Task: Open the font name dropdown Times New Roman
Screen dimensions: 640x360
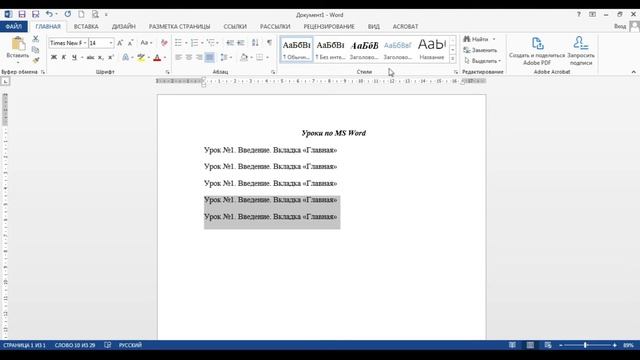Action: (84, 43)
